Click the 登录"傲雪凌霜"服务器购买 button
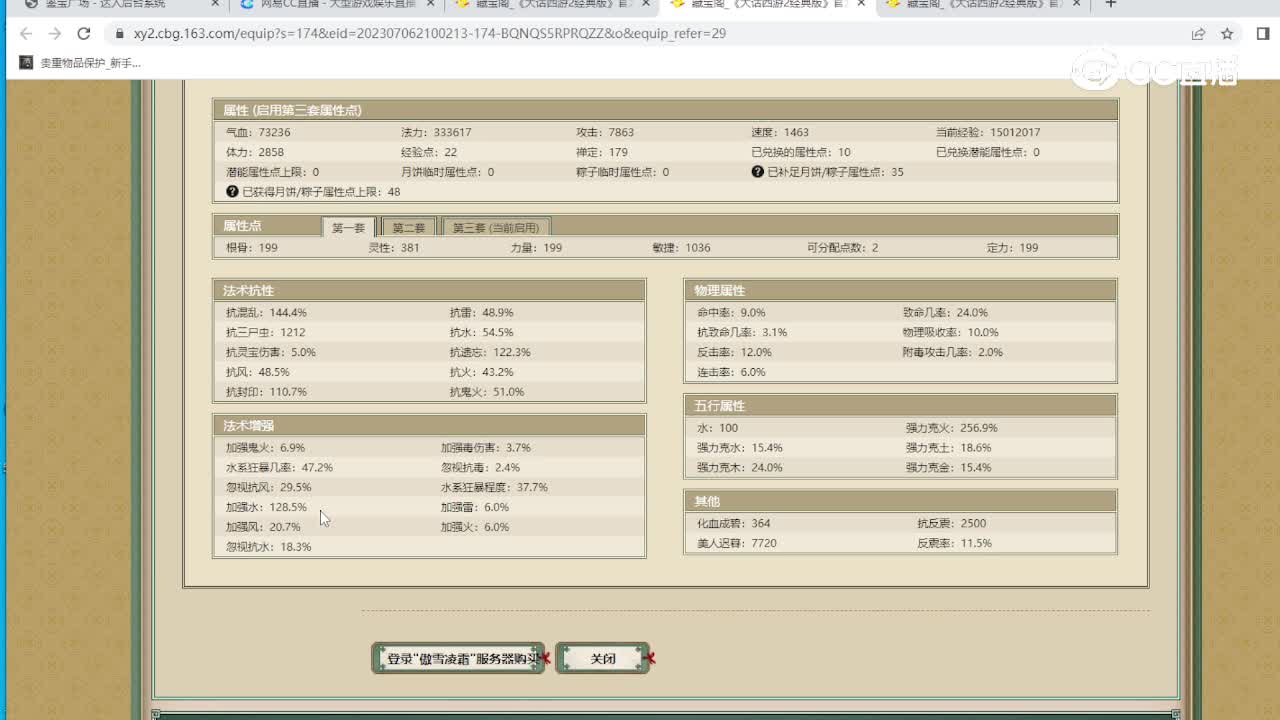Screen dimensions: 1280x720 pos(458,659)
